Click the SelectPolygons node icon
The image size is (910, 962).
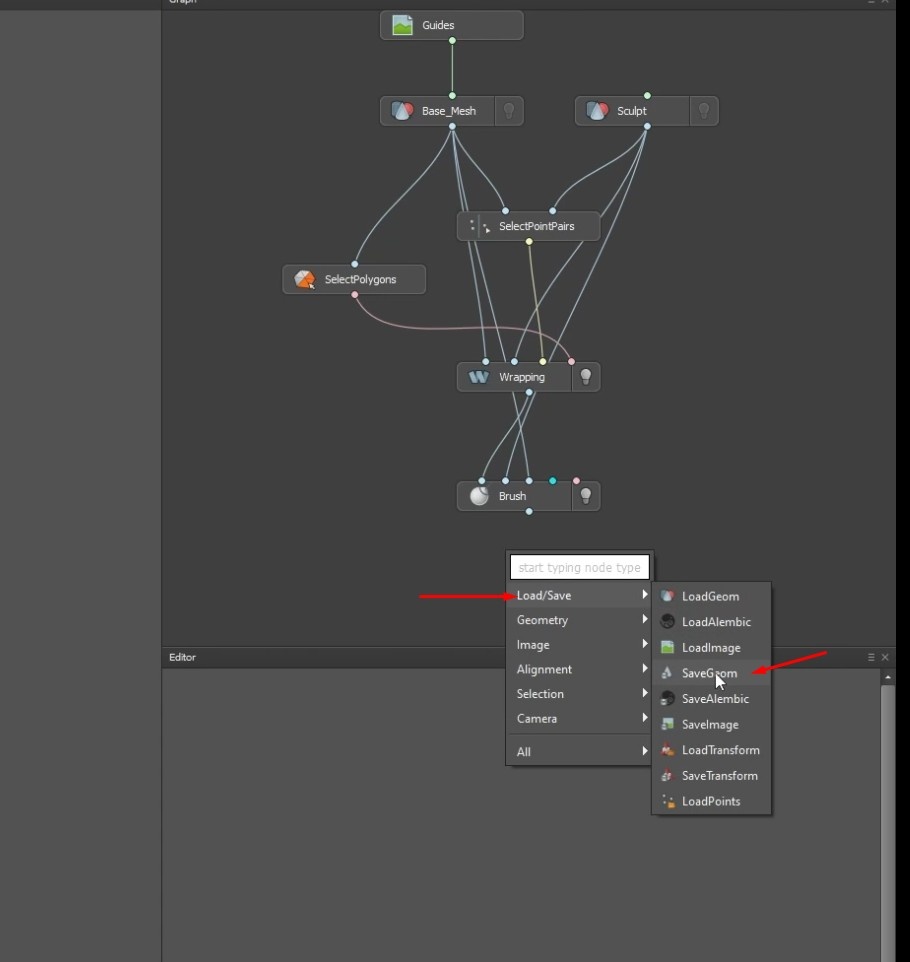(305, 280)
